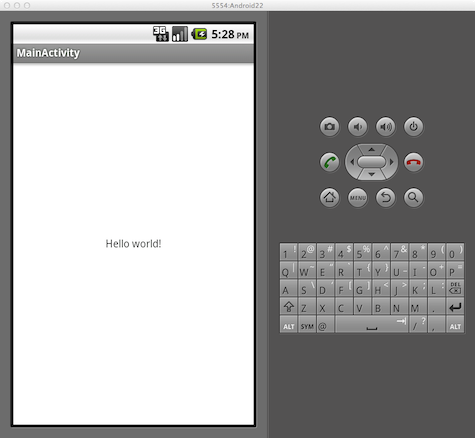Click the D-pad up arrow
475x438 pixels.
click(x=372, y=149)
